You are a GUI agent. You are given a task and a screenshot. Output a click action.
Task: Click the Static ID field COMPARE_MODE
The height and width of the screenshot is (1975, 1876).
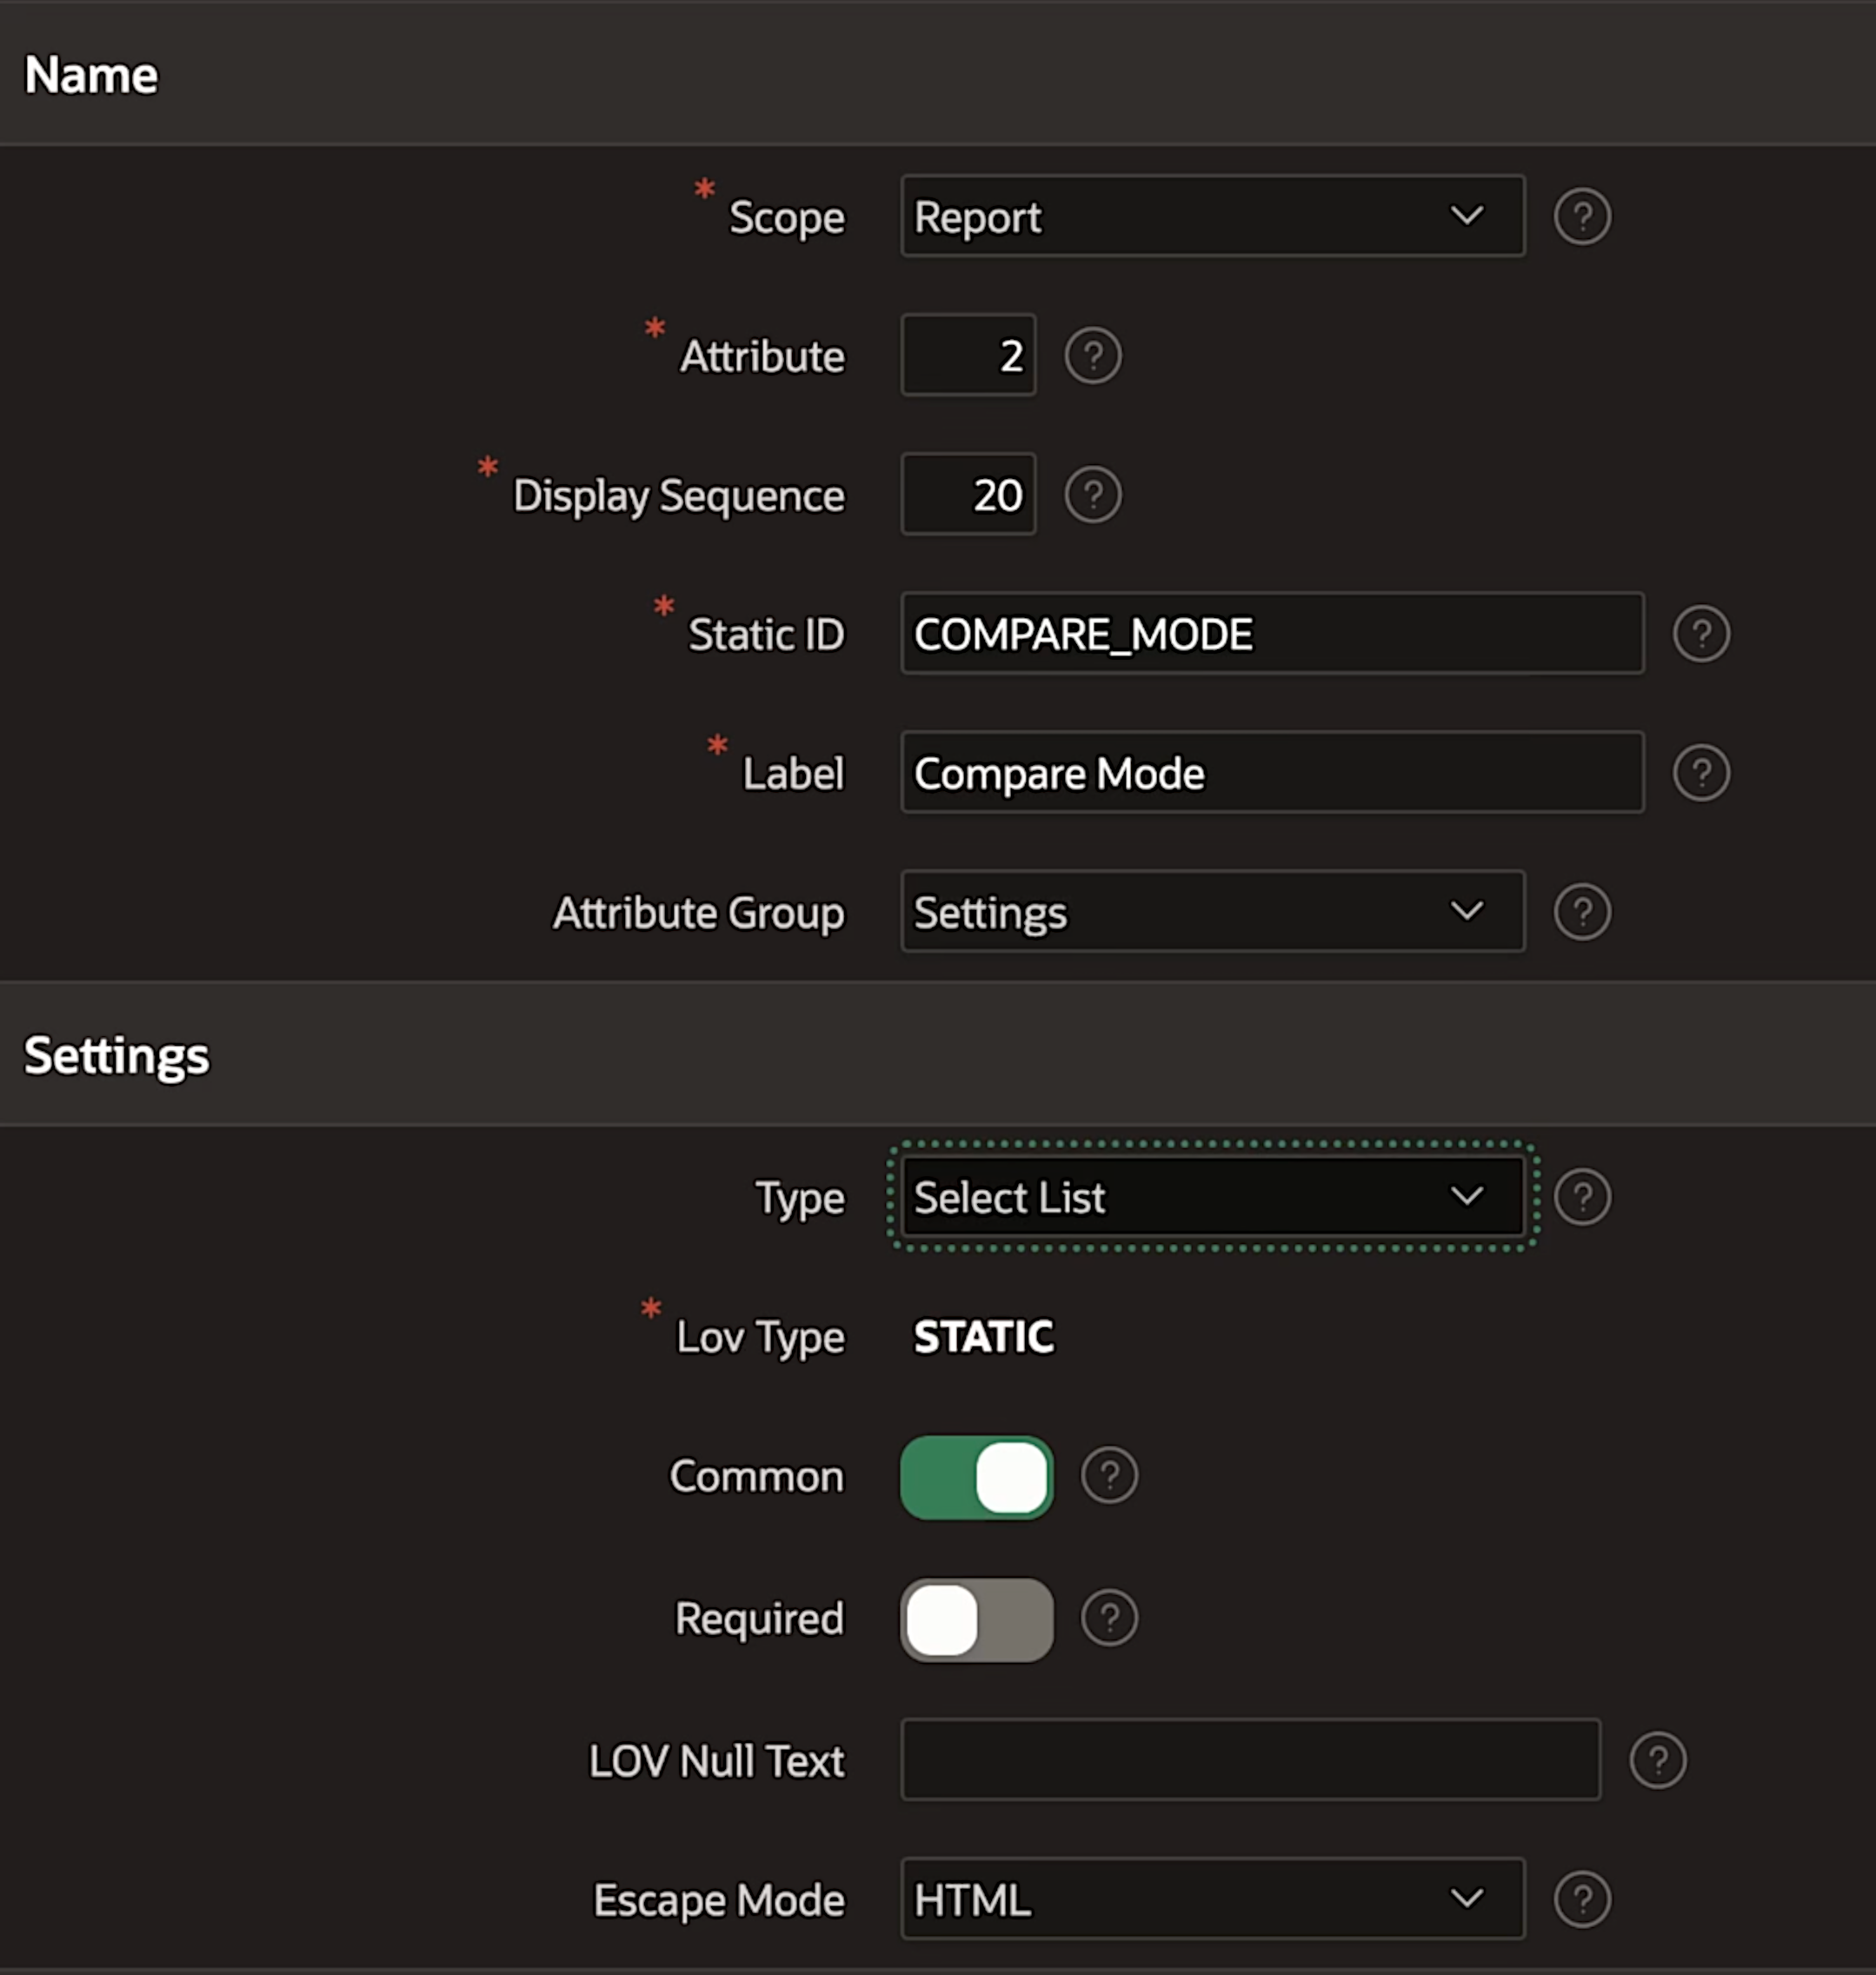tap(1271, 633)
